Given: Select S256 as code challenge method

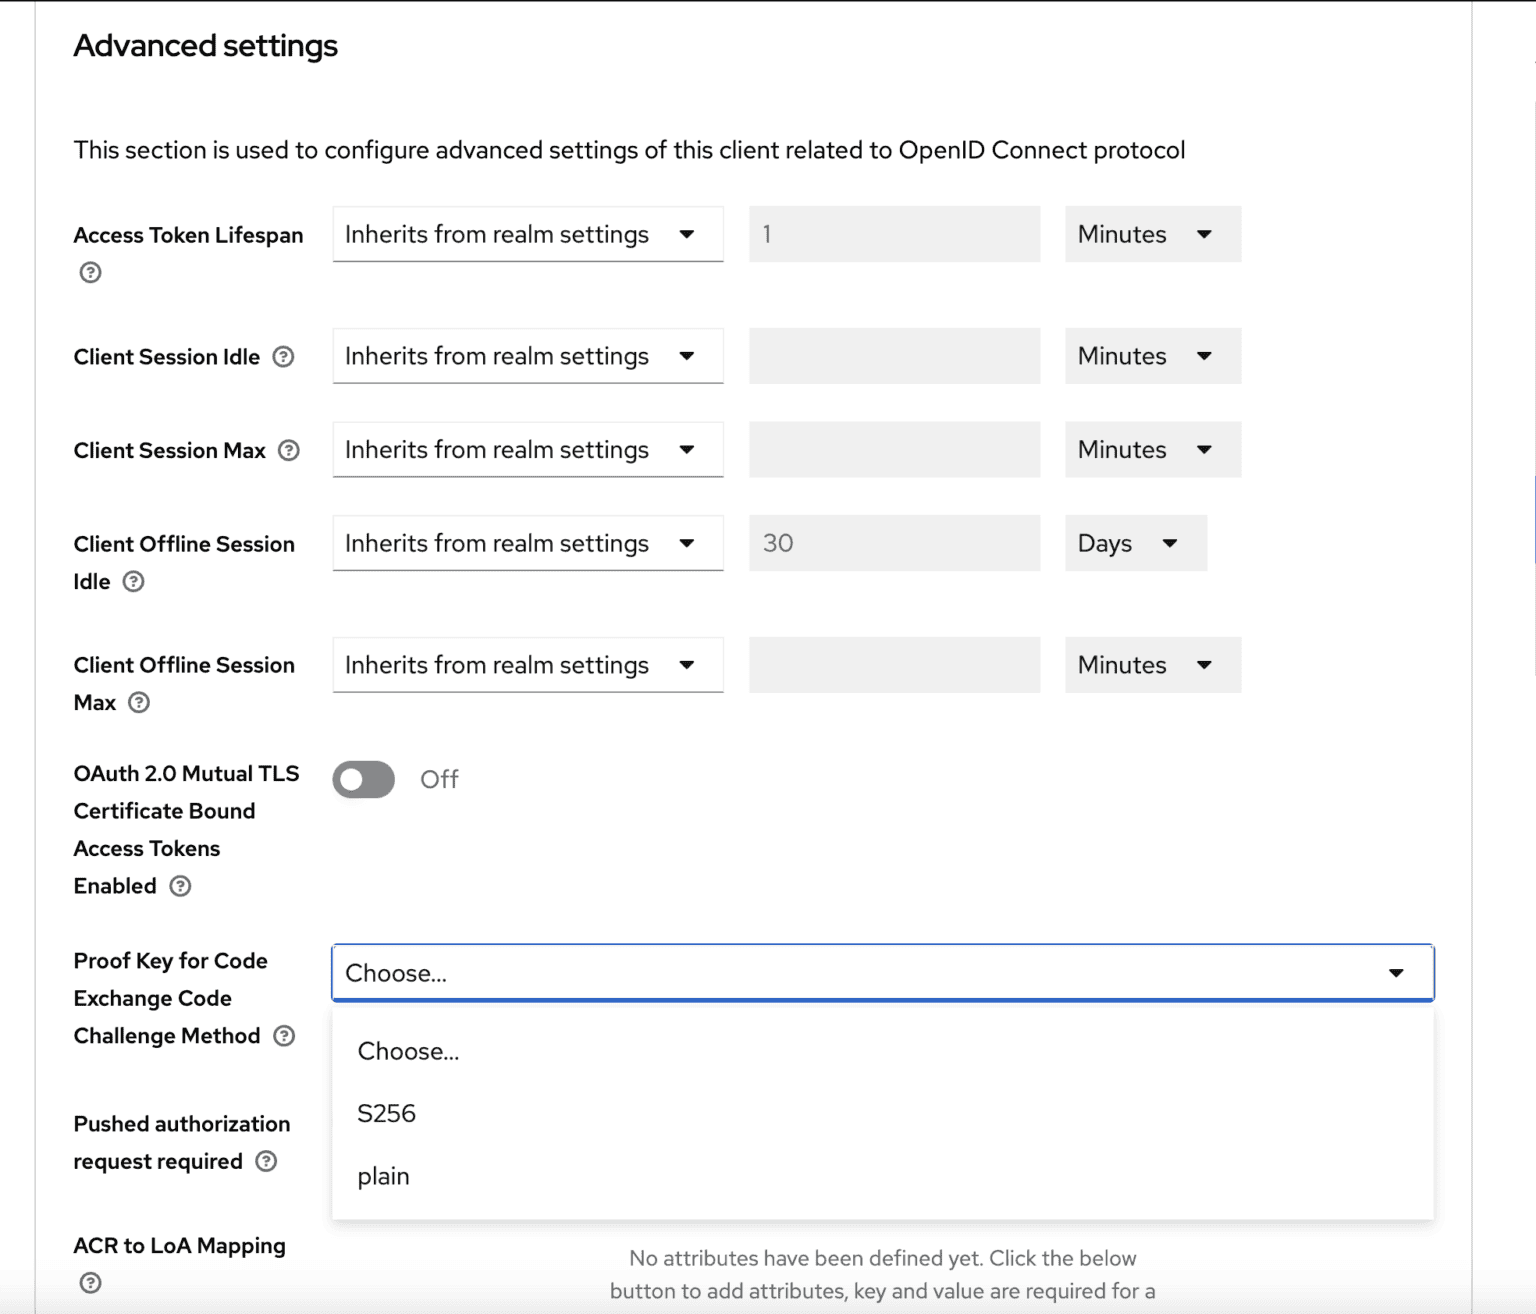Looking at the screenshot, I should [x=387, y=1113].
